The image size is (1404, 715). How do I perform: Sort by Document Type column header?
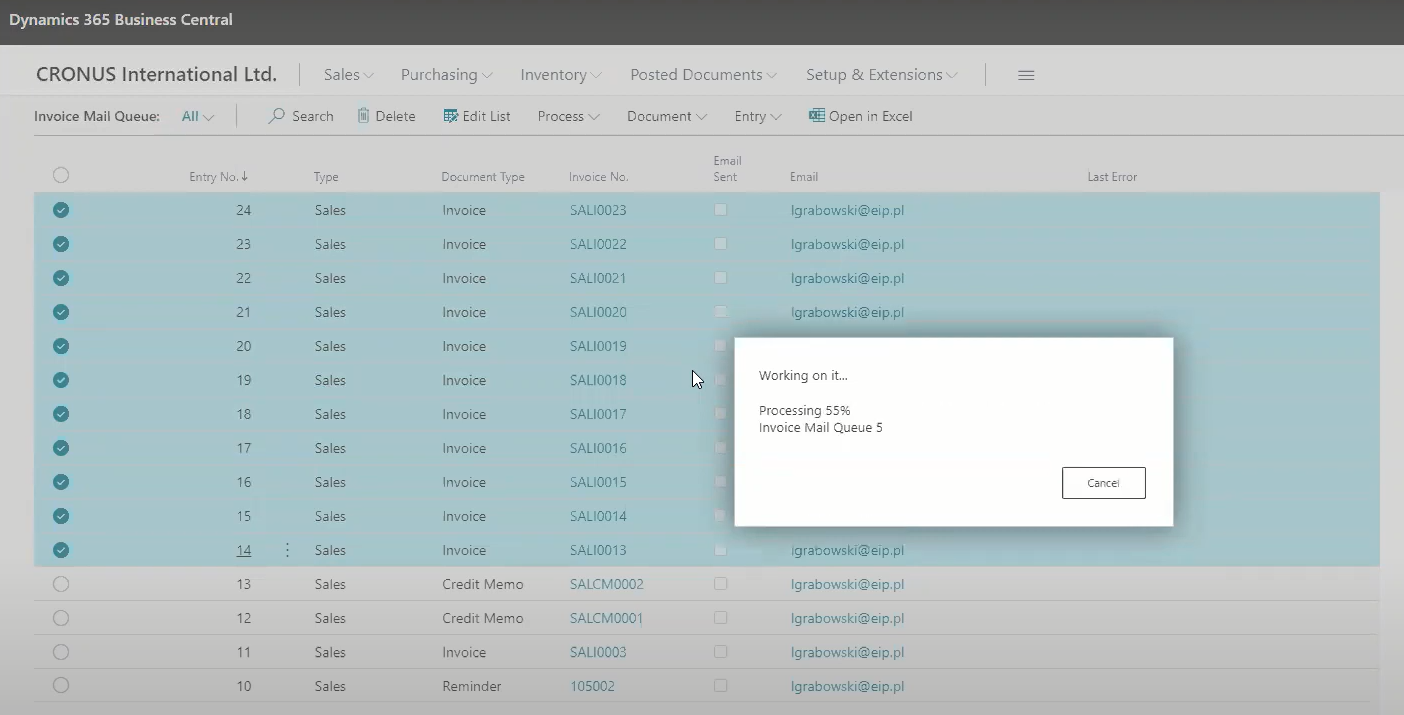tap(483, 177)
